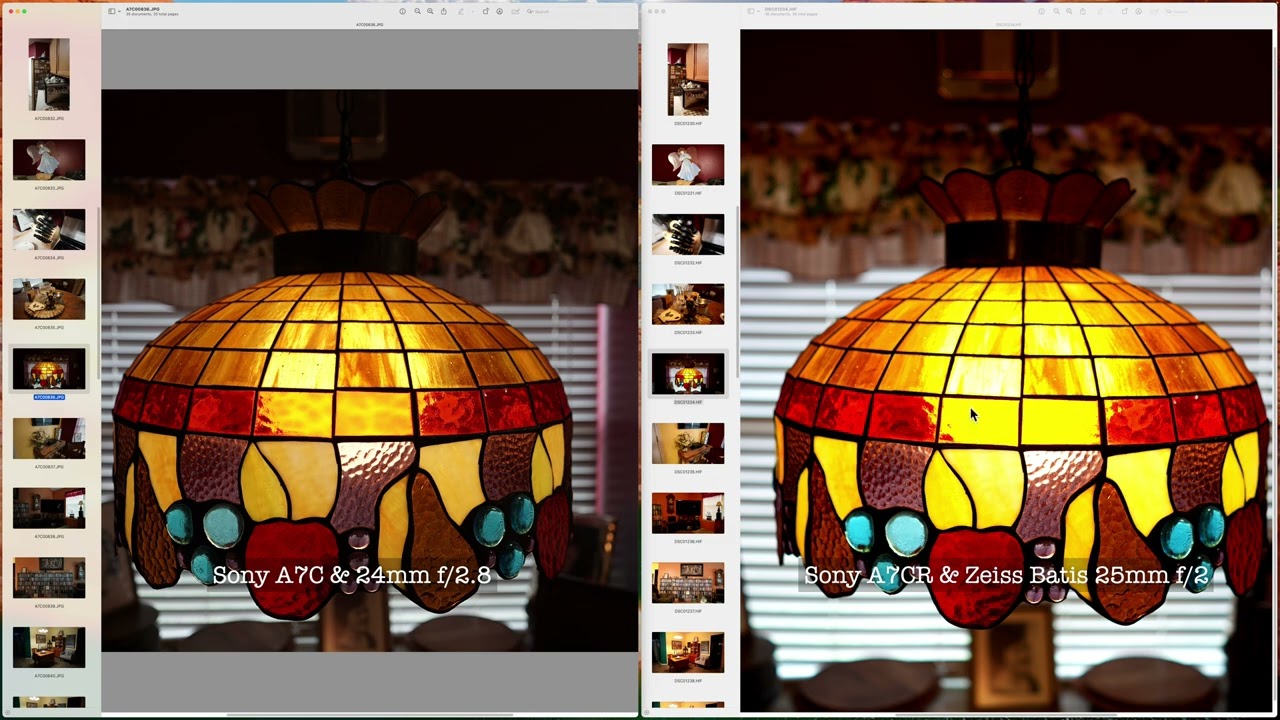1280x720 pixels.
Task: Select thumbnail DSC01232.HIF in right sidebar
Action: [688, 234]
